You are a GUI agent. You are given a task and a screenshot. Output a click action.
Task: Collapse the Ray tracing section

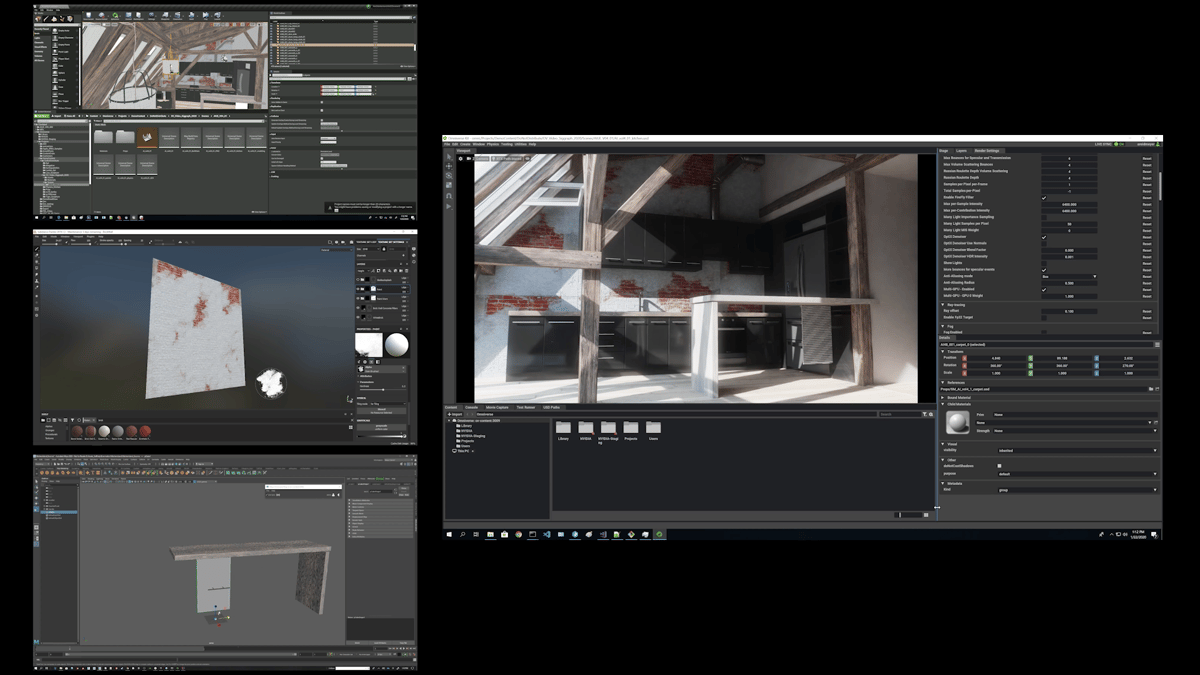click(x=941, y=305)
